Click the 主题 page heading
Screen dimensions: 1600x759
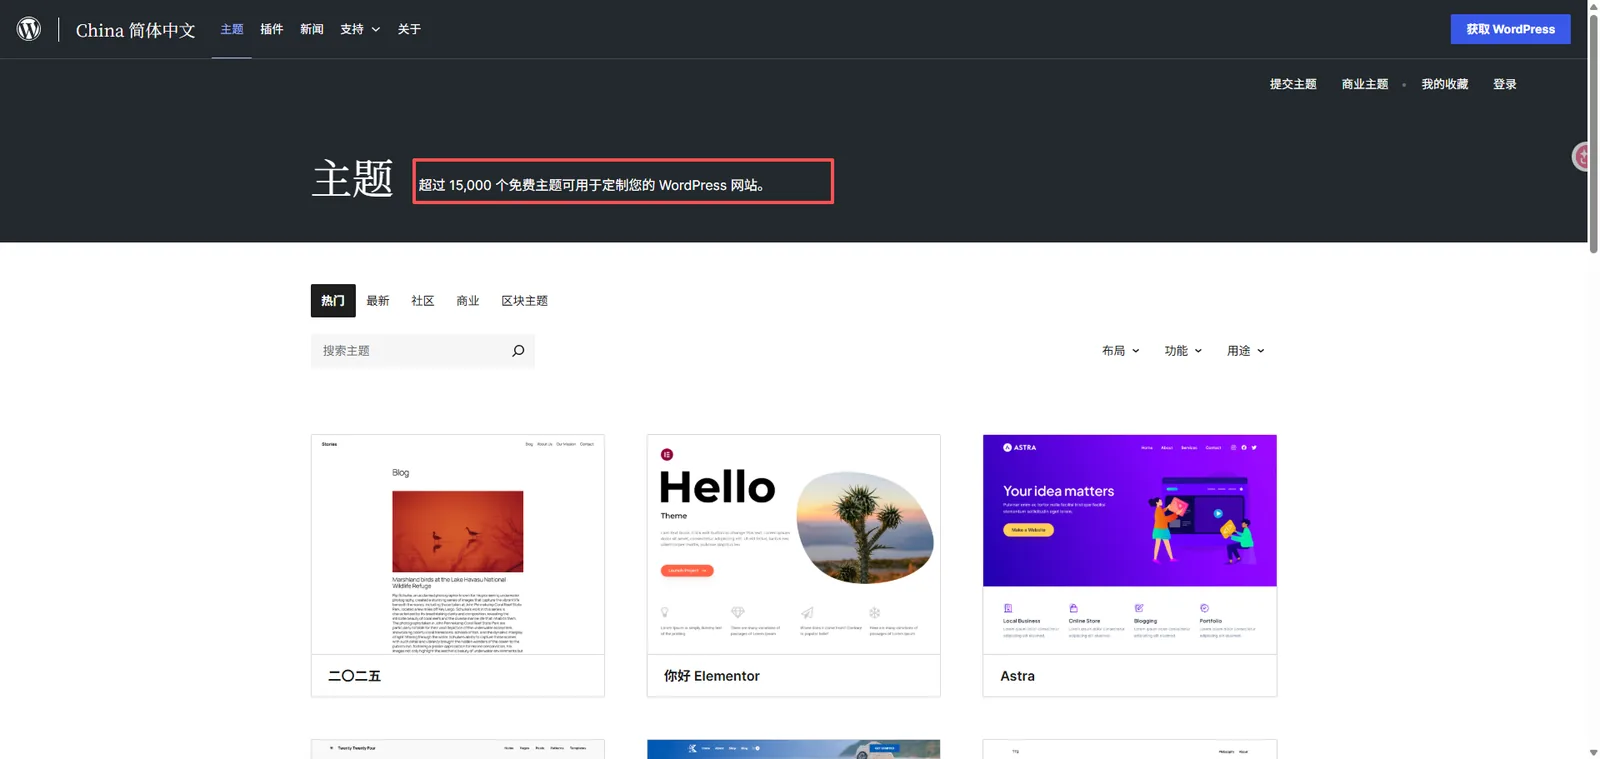[x=353, y=179]
